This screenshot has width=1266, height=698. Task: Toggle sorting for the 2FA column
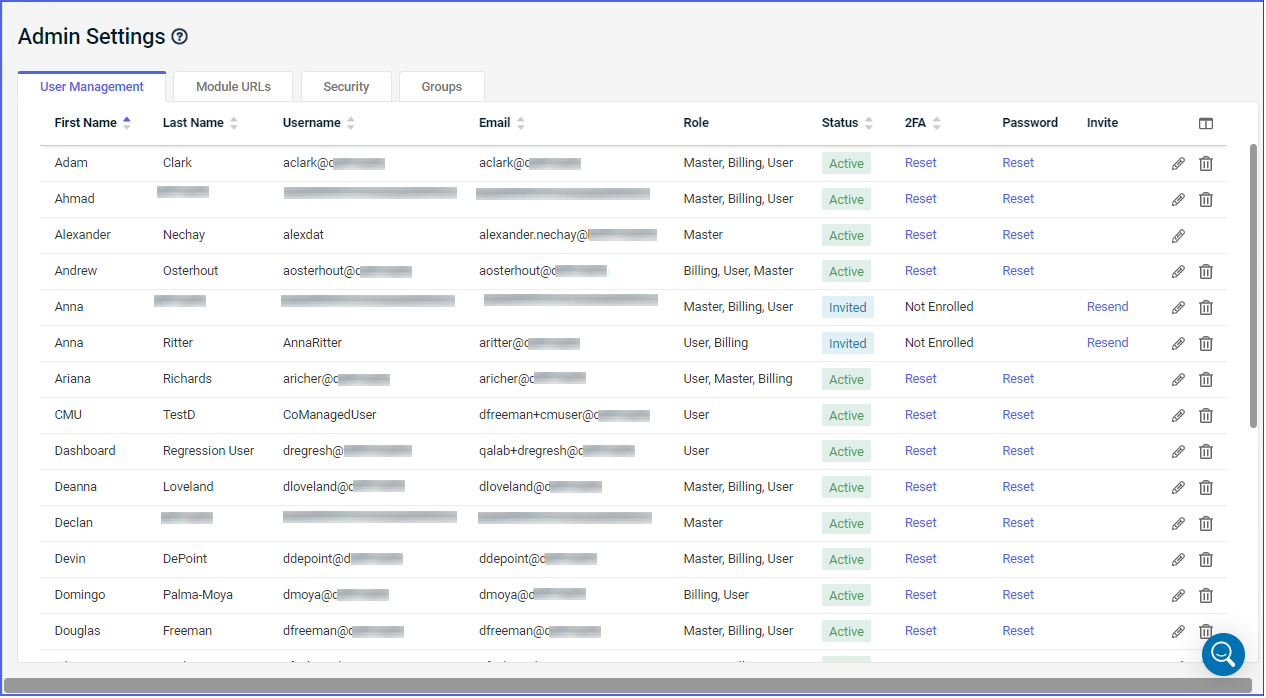coord(936,122)
